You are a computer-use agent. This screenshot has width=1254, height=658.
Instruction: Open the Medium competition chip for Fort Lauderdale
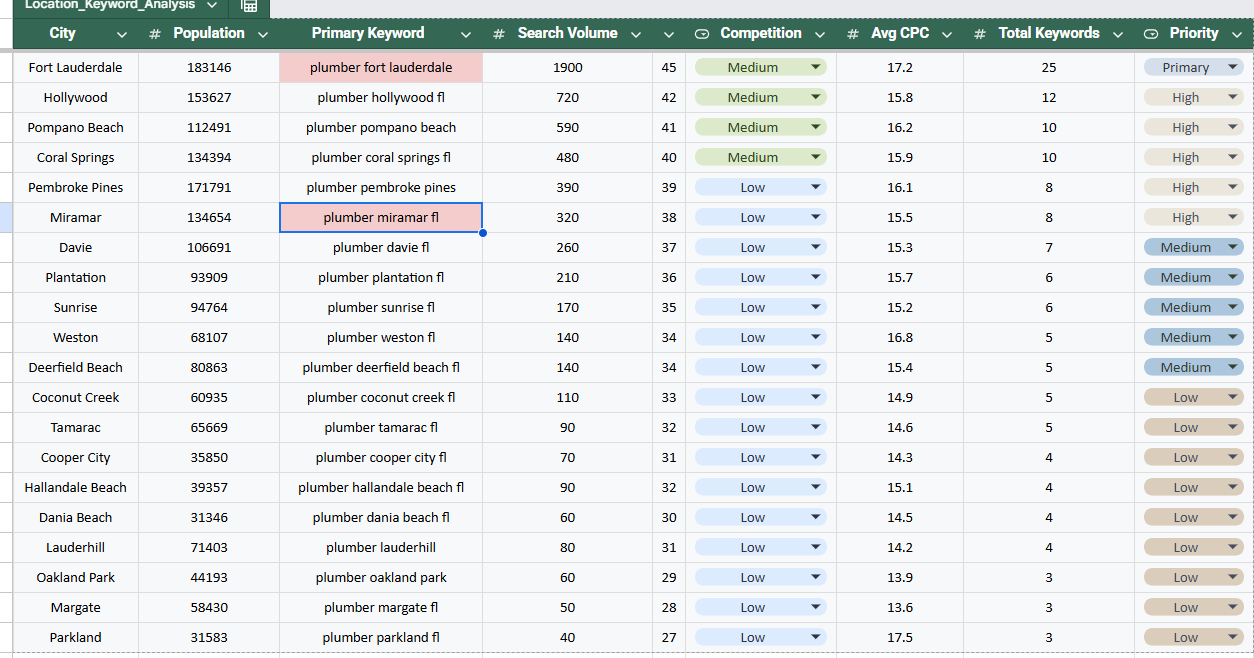pyautogui.click(x=761, y=67)
